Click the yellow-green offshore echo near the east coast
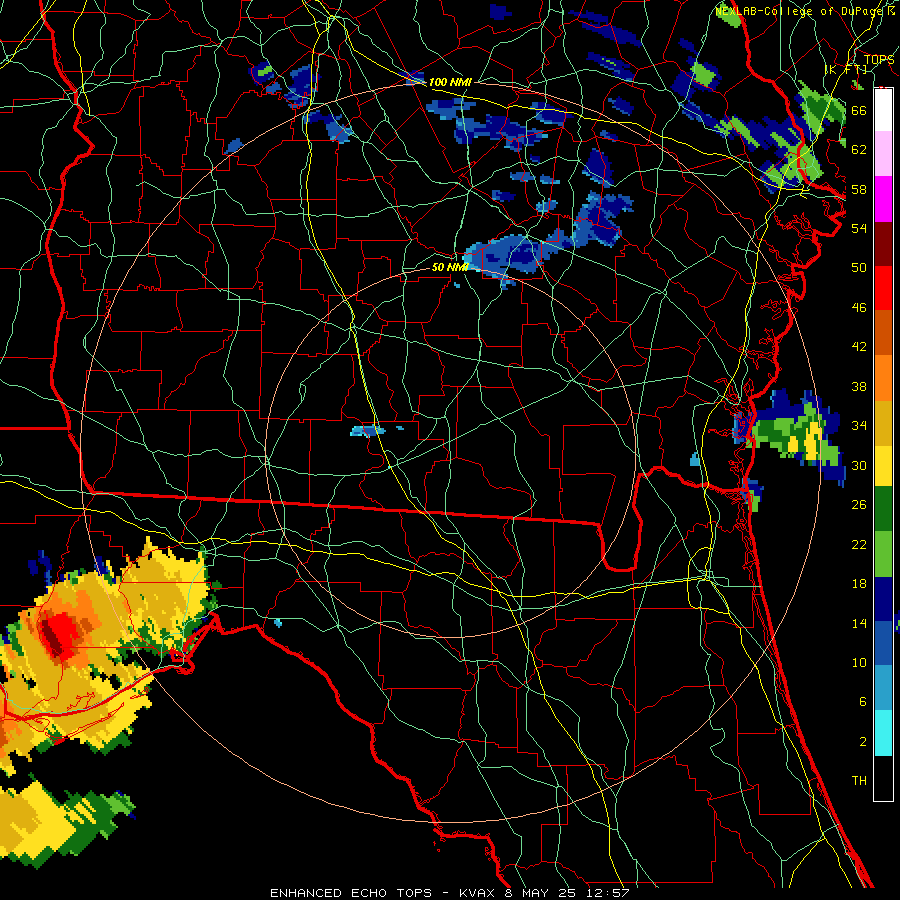 [797, 432]
